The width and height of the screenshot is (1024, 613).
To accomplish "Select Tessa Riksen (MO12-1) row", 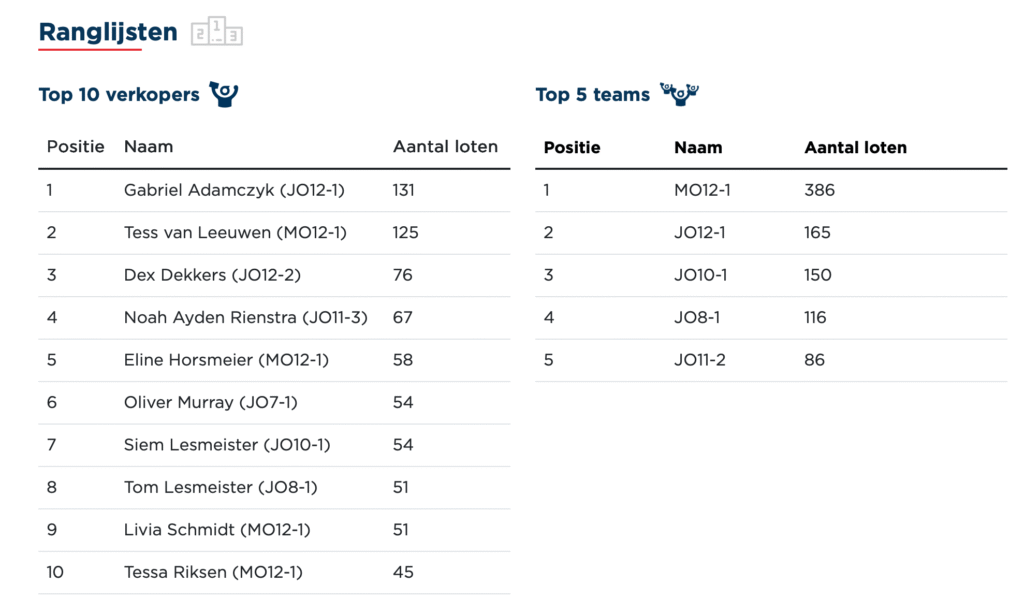I will (213, 573).
